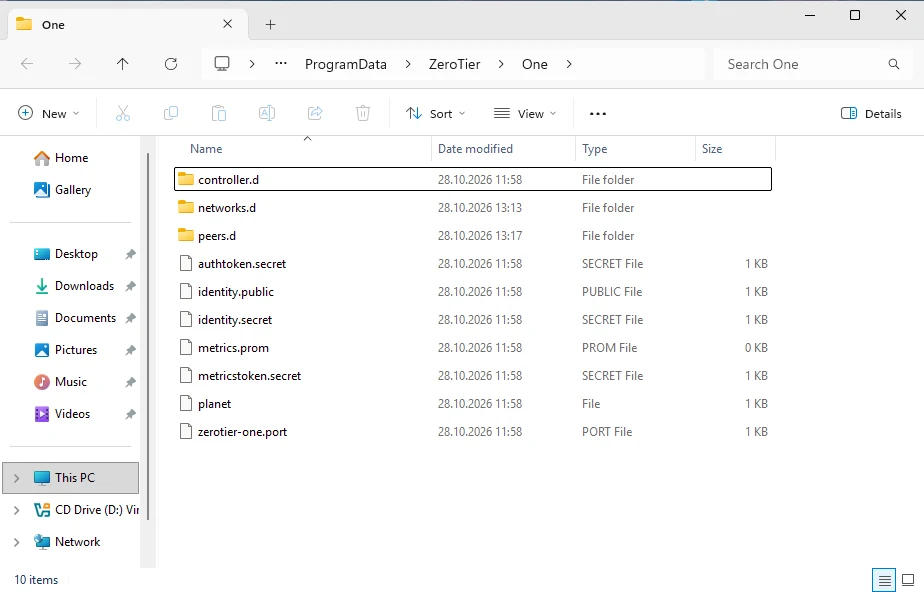Expand the This PC tree node
Image resolution: width=924 pixels, height=592 pixels.
click(x=16, y=478)
